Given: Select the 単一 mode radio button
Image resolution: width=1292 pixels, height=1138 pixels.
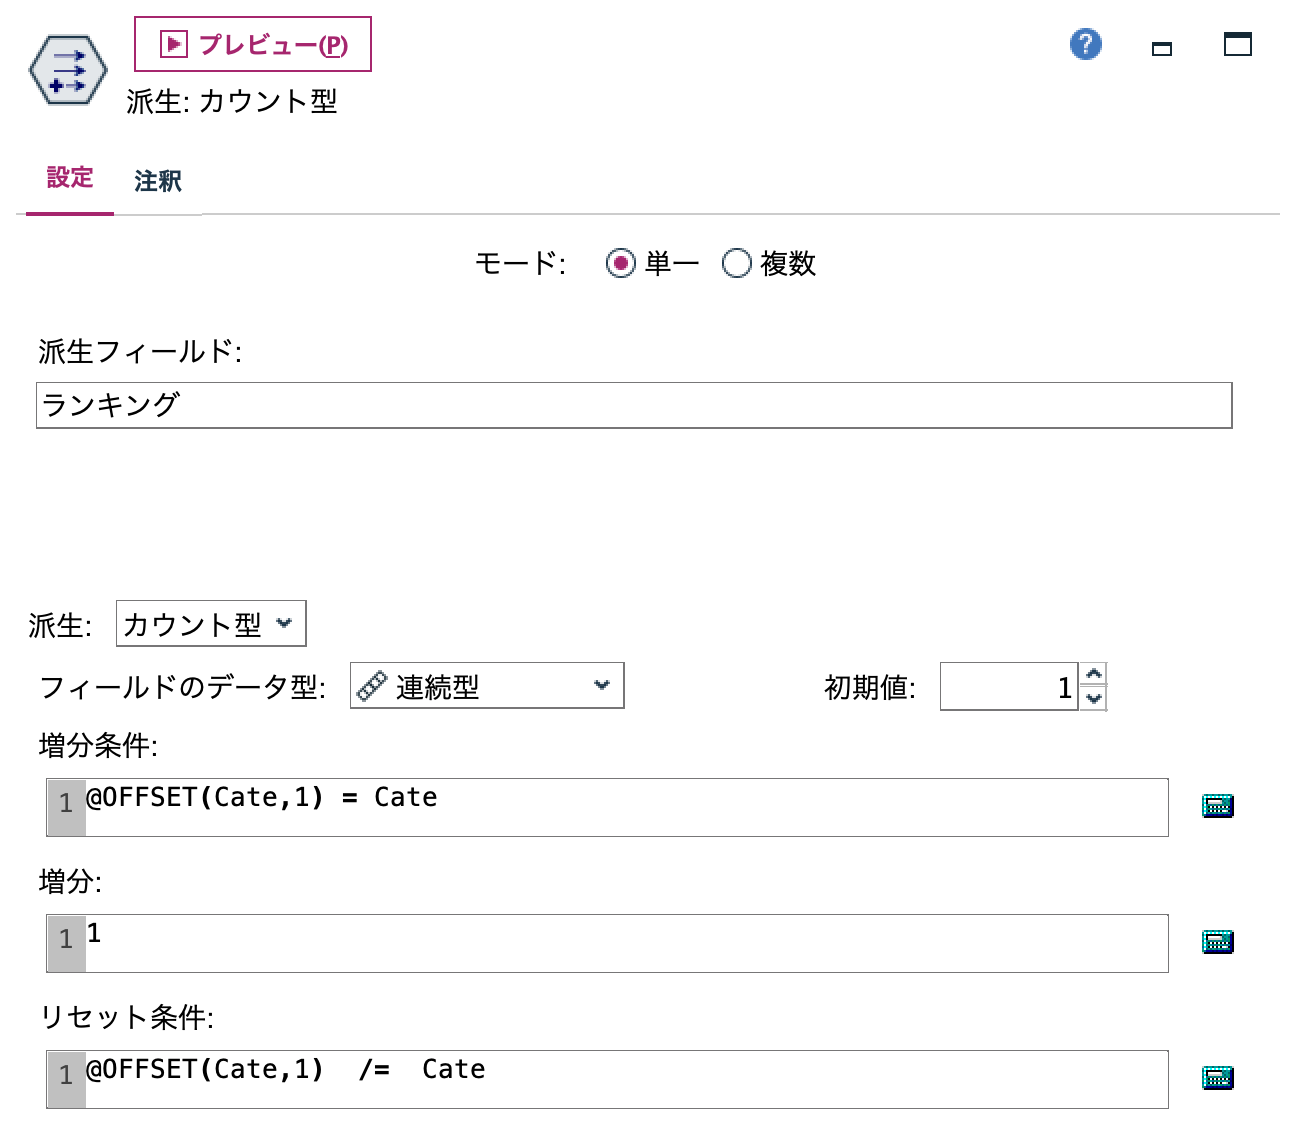Looking at the screenshot, I should [622, 264].
